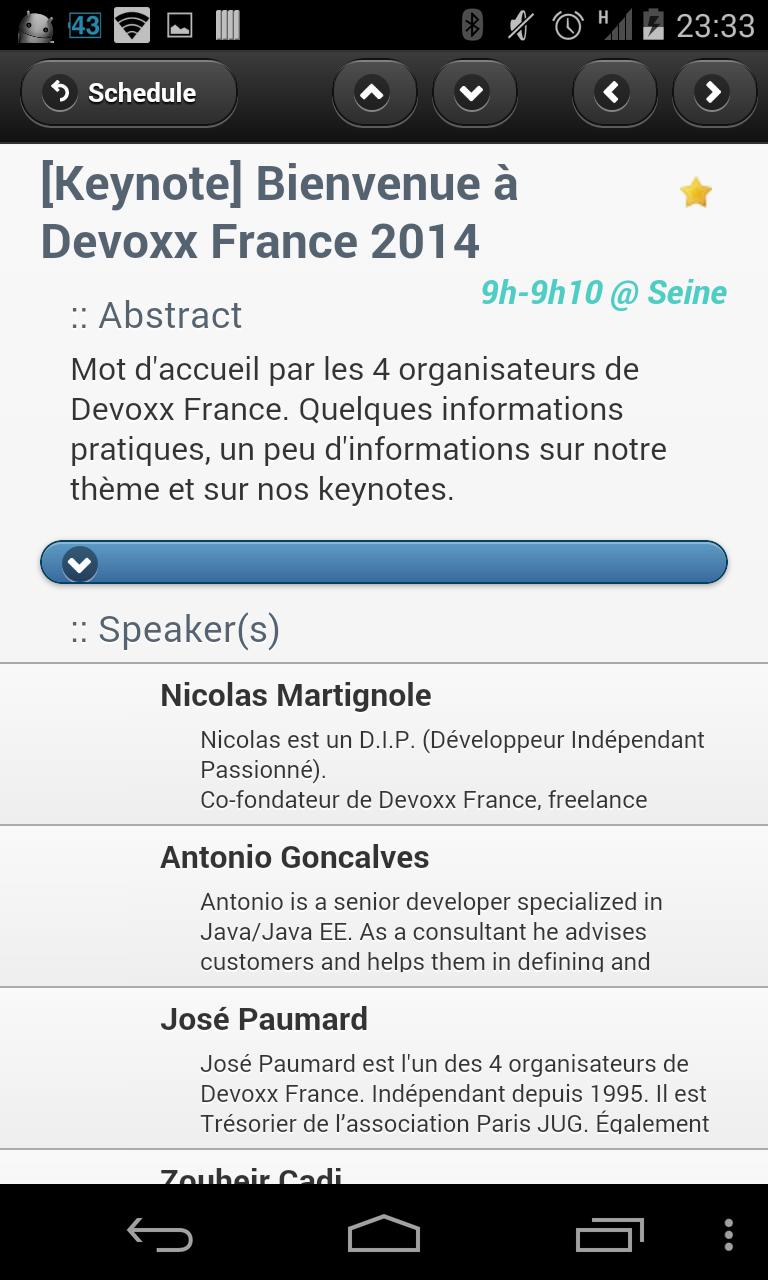Tap the 9h-9h10 @ Seine time slot

pyautogui.click(x=603, y=293)
